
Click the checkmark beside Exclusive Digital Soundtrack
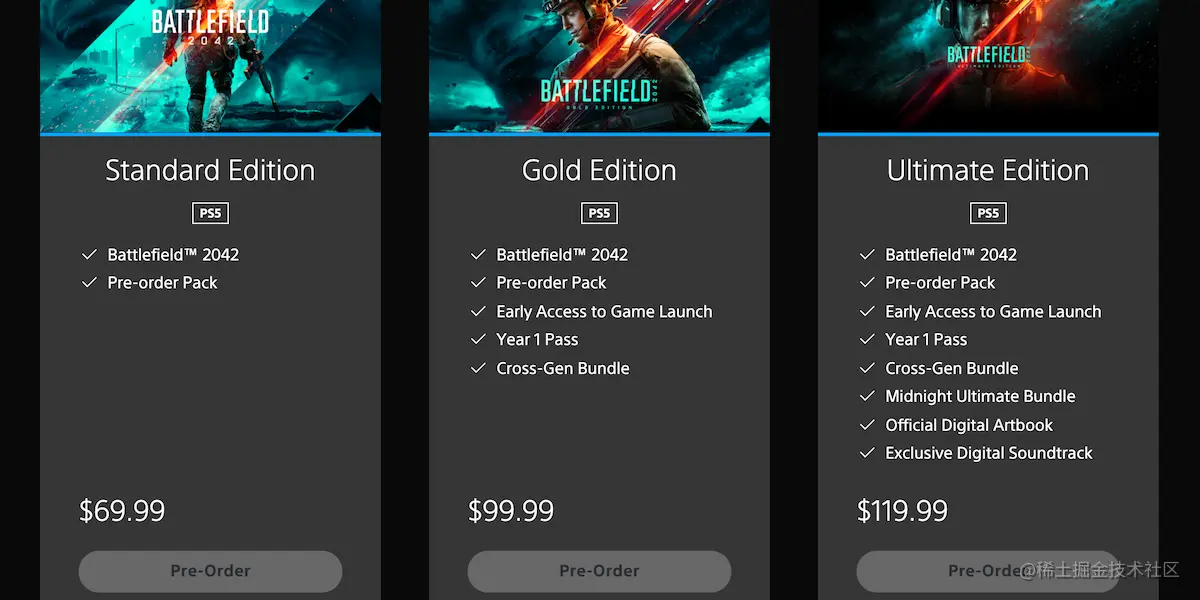coord(867,453)
